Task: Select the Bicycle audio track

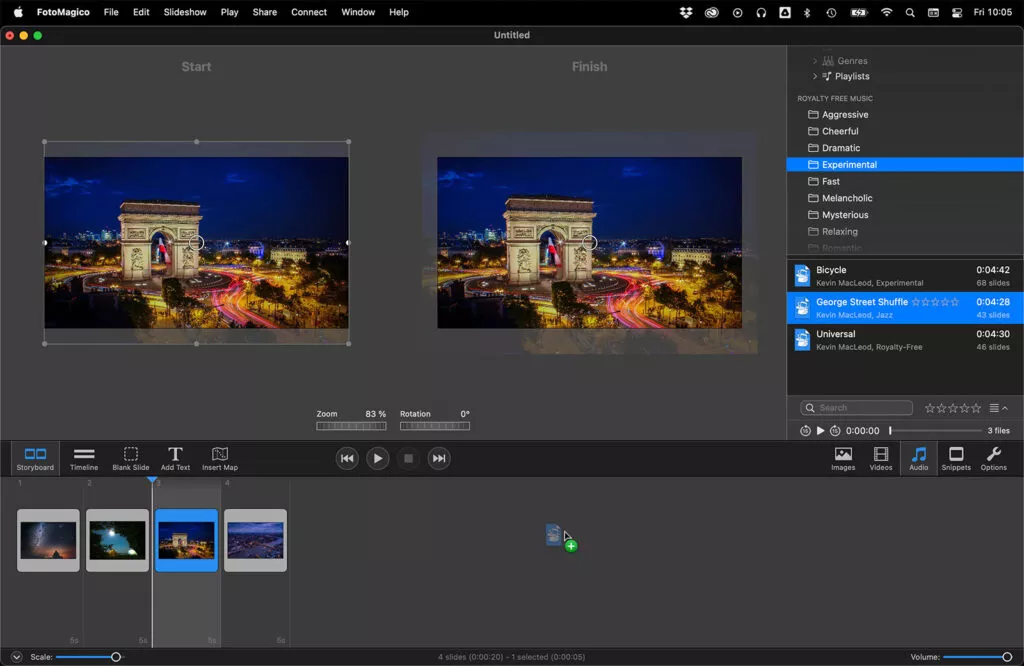Action: [x=905, y=276]
